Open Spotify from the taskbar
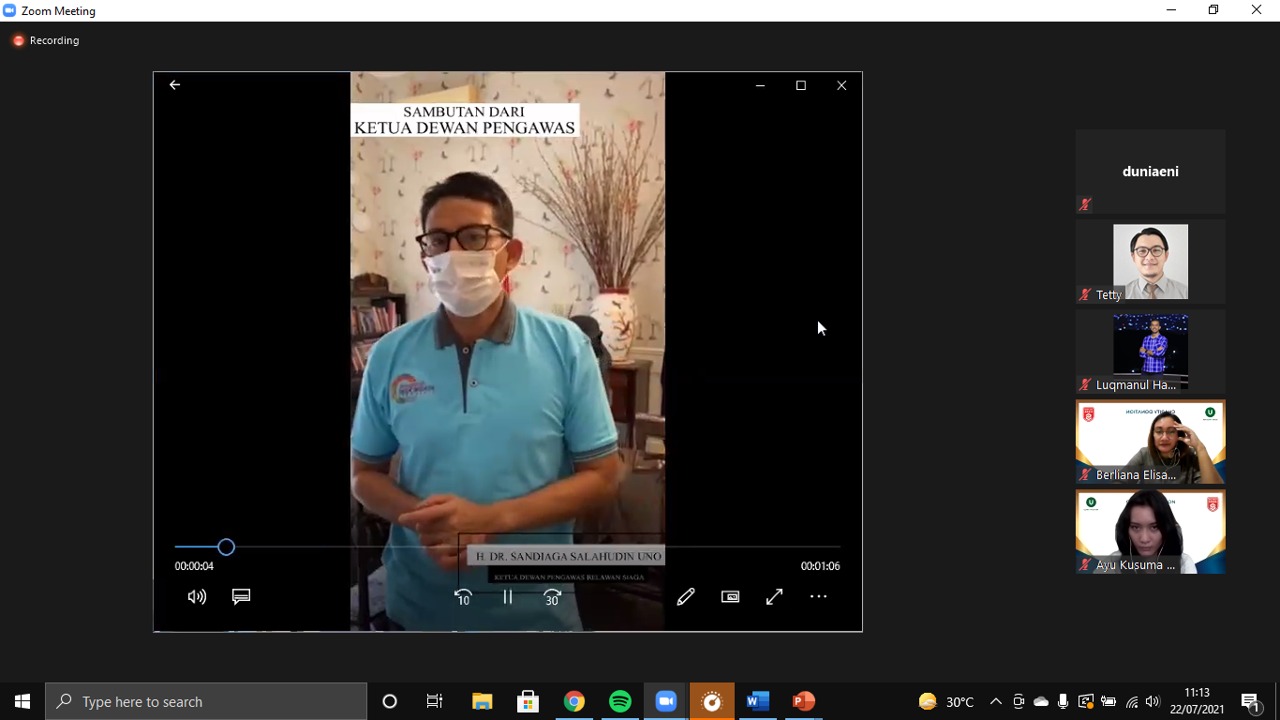 pos(620,701)
